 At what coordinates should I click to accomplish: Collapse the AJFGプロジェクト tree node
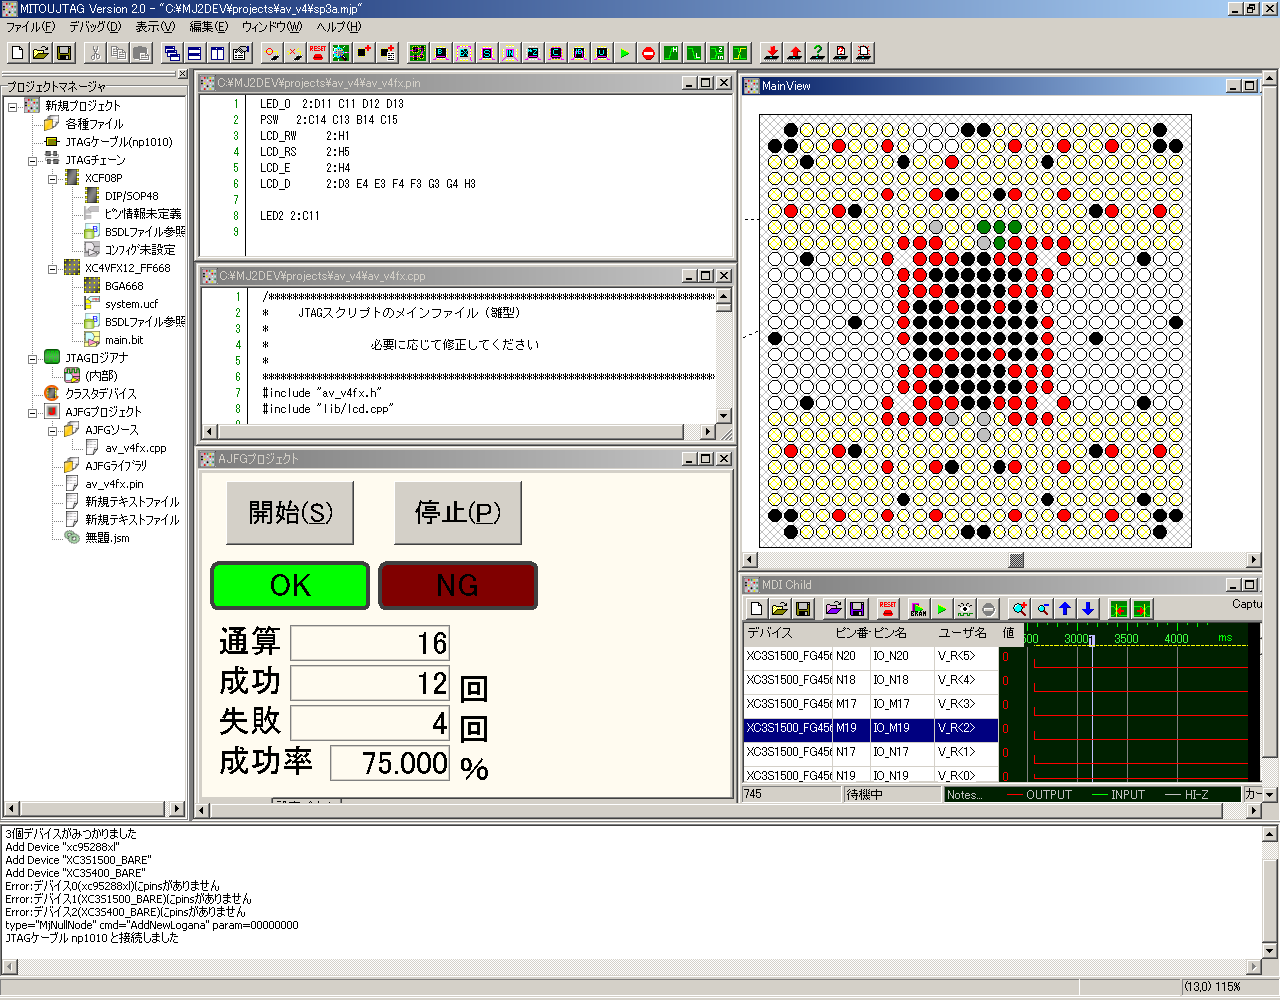click(33, 412)
